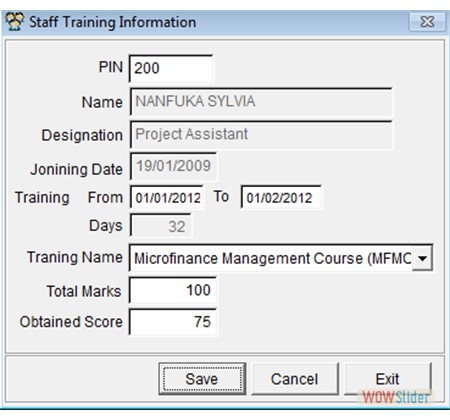This screenshot has width=450, height=420.
Task: Click the Staff Training Information window icon
Action: (14, 22)
